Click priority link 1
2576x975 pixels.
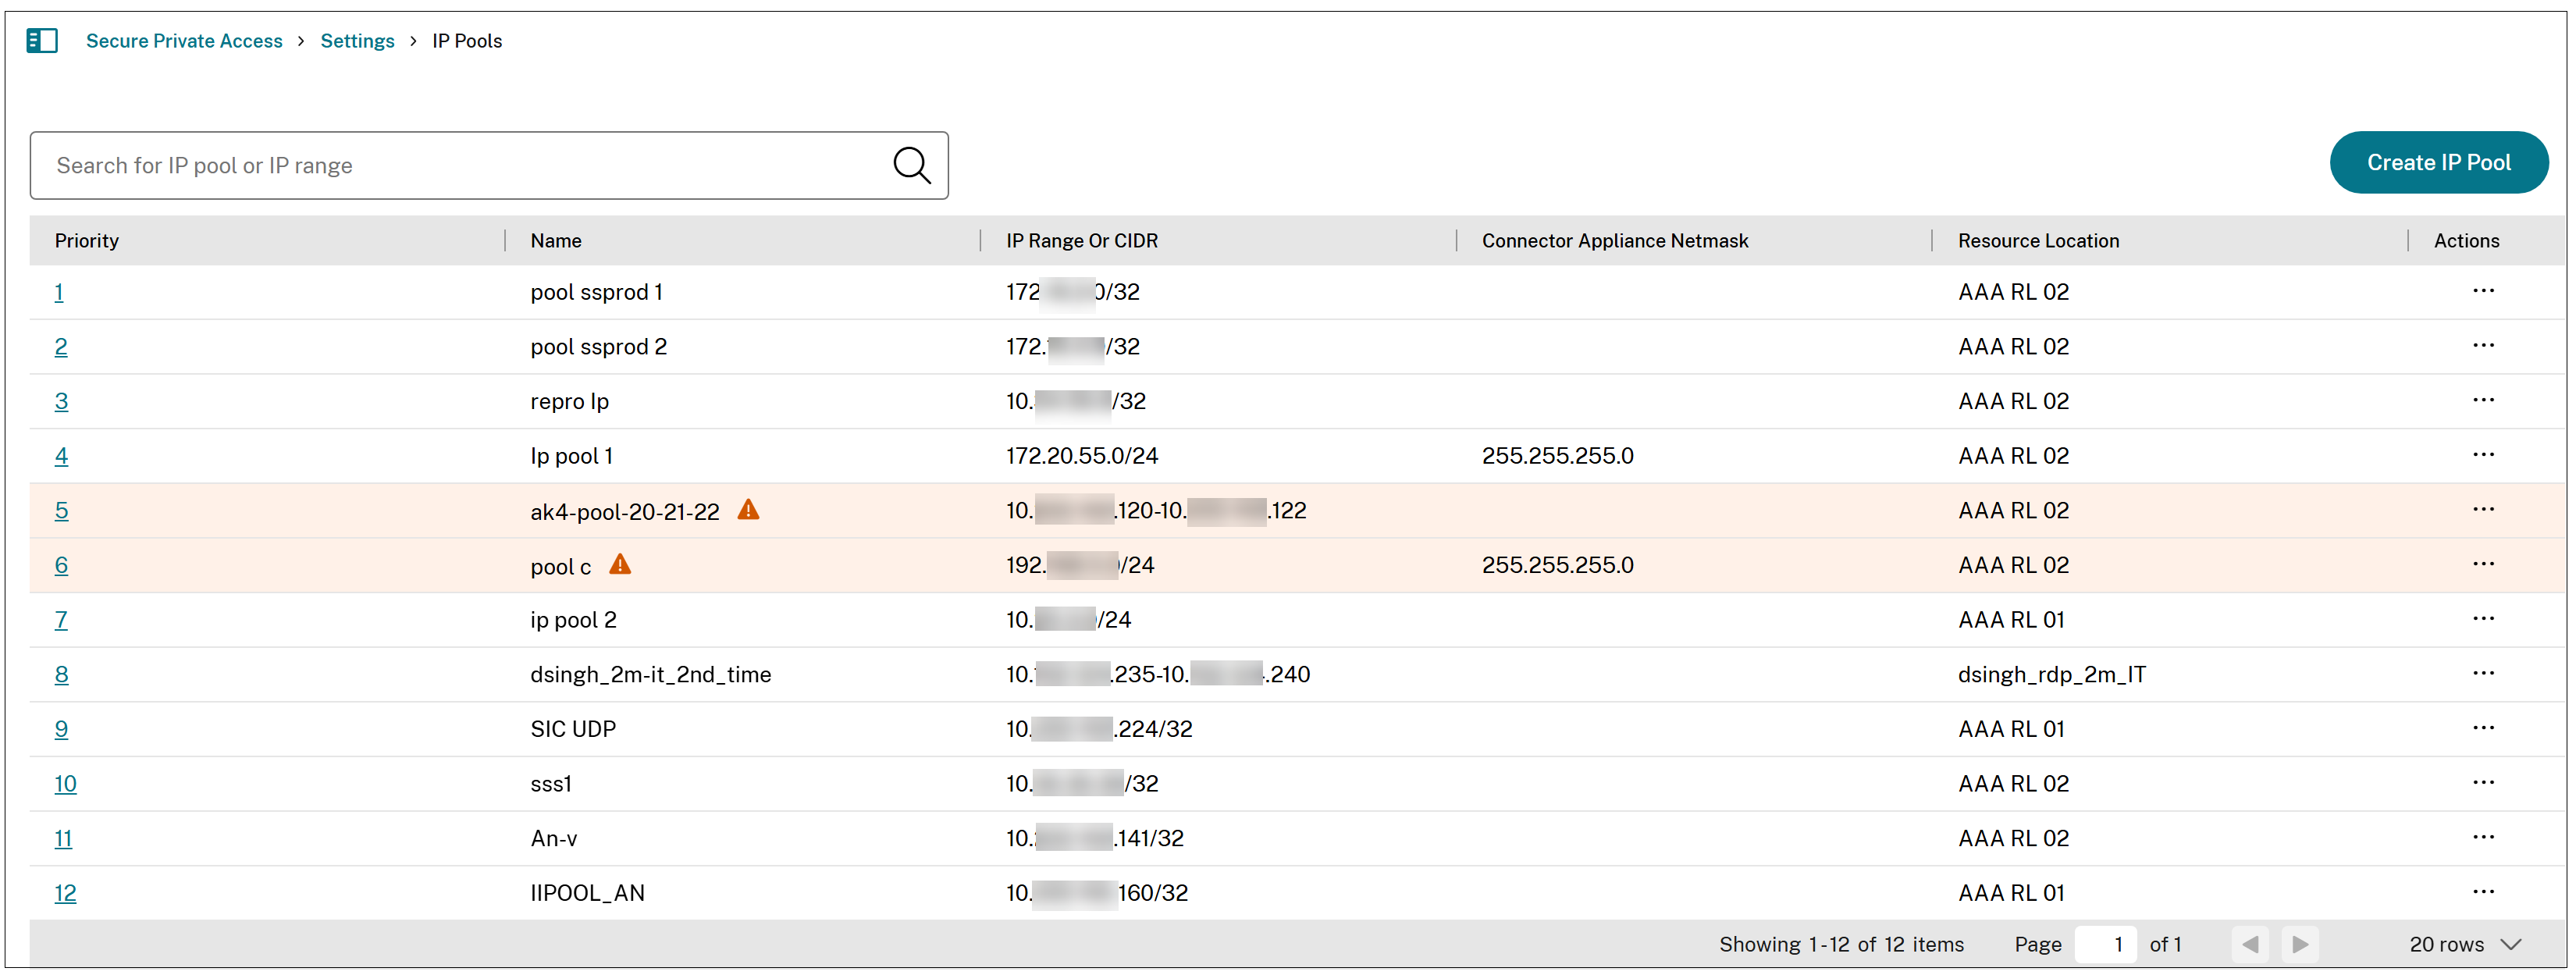59,292
